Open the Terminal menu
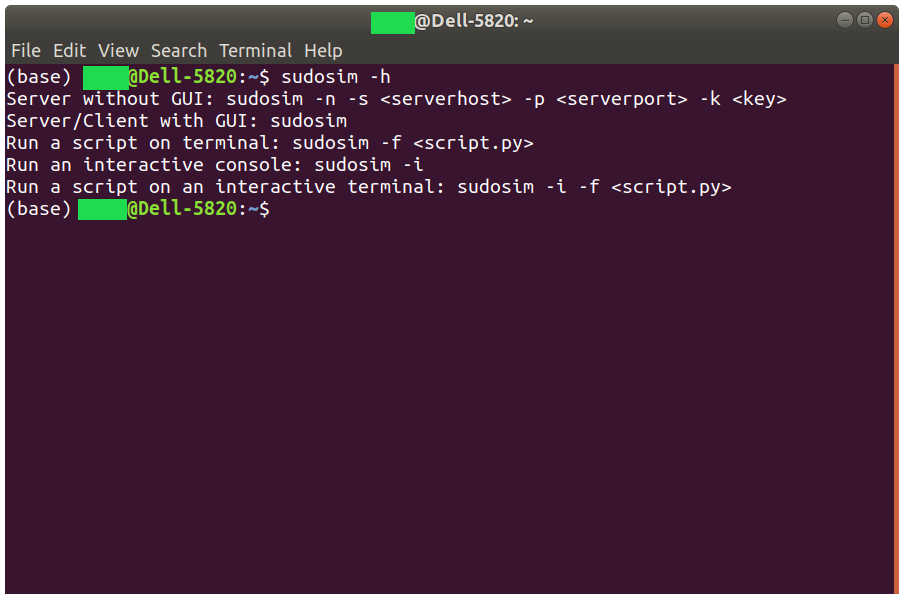Screen dimensions: 908x603 pyautogui.click(x=255, y=50)
